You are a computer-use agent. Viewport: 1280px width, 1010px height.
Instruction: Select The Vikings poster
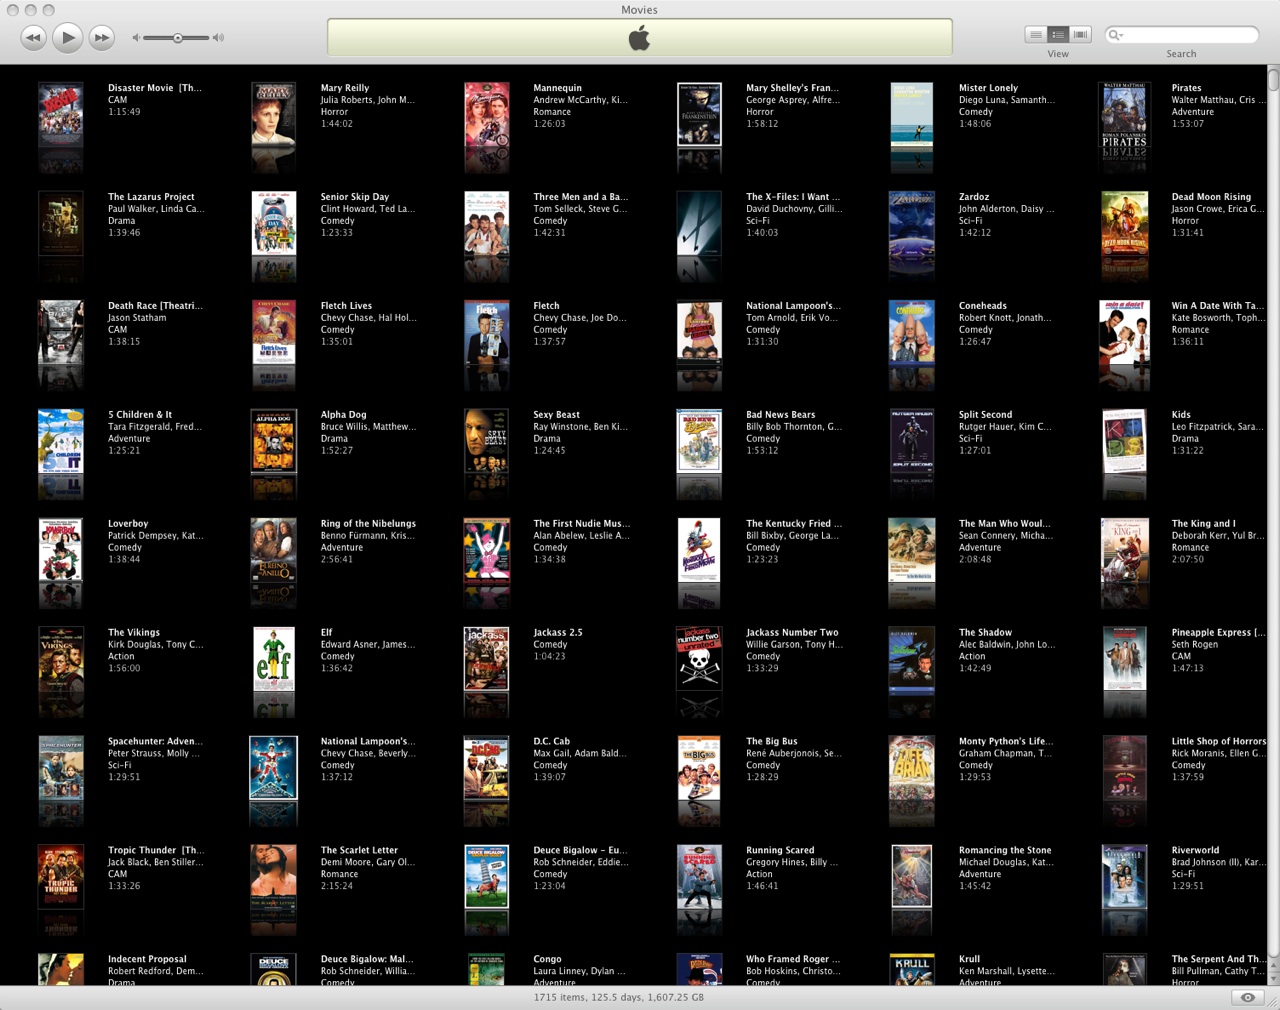coord(60,659)
